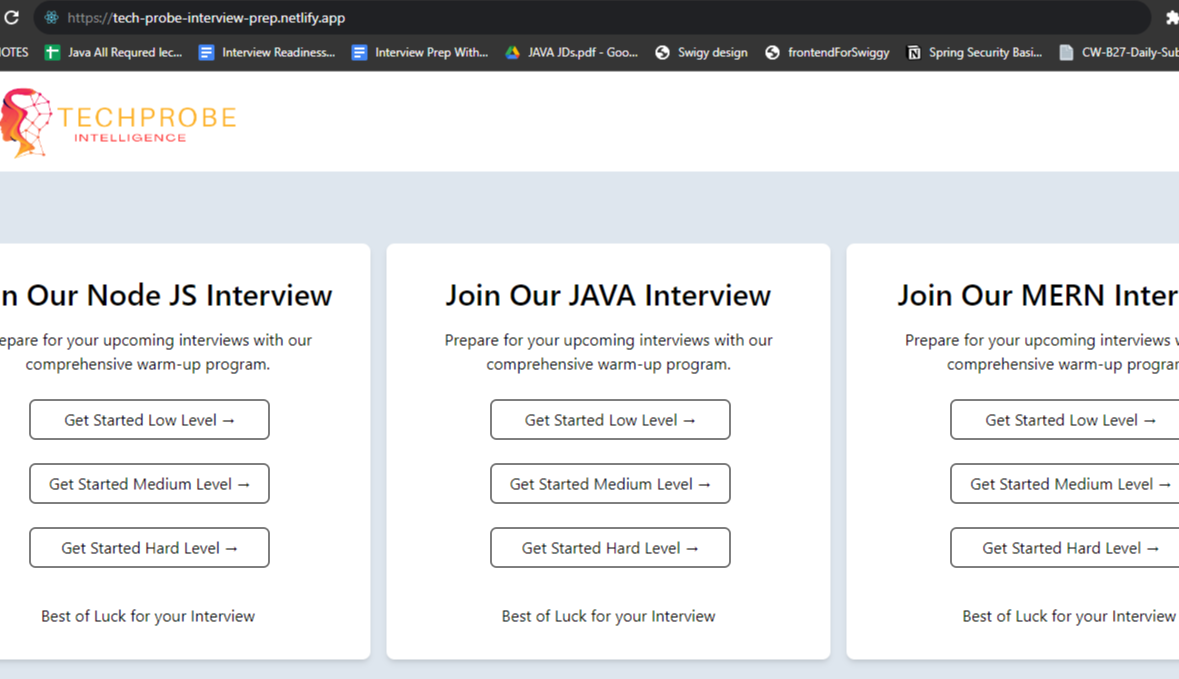Screen dimensions: 1179x679
Task: Open the extensions puzzle icon
Action: [1171, 17]
